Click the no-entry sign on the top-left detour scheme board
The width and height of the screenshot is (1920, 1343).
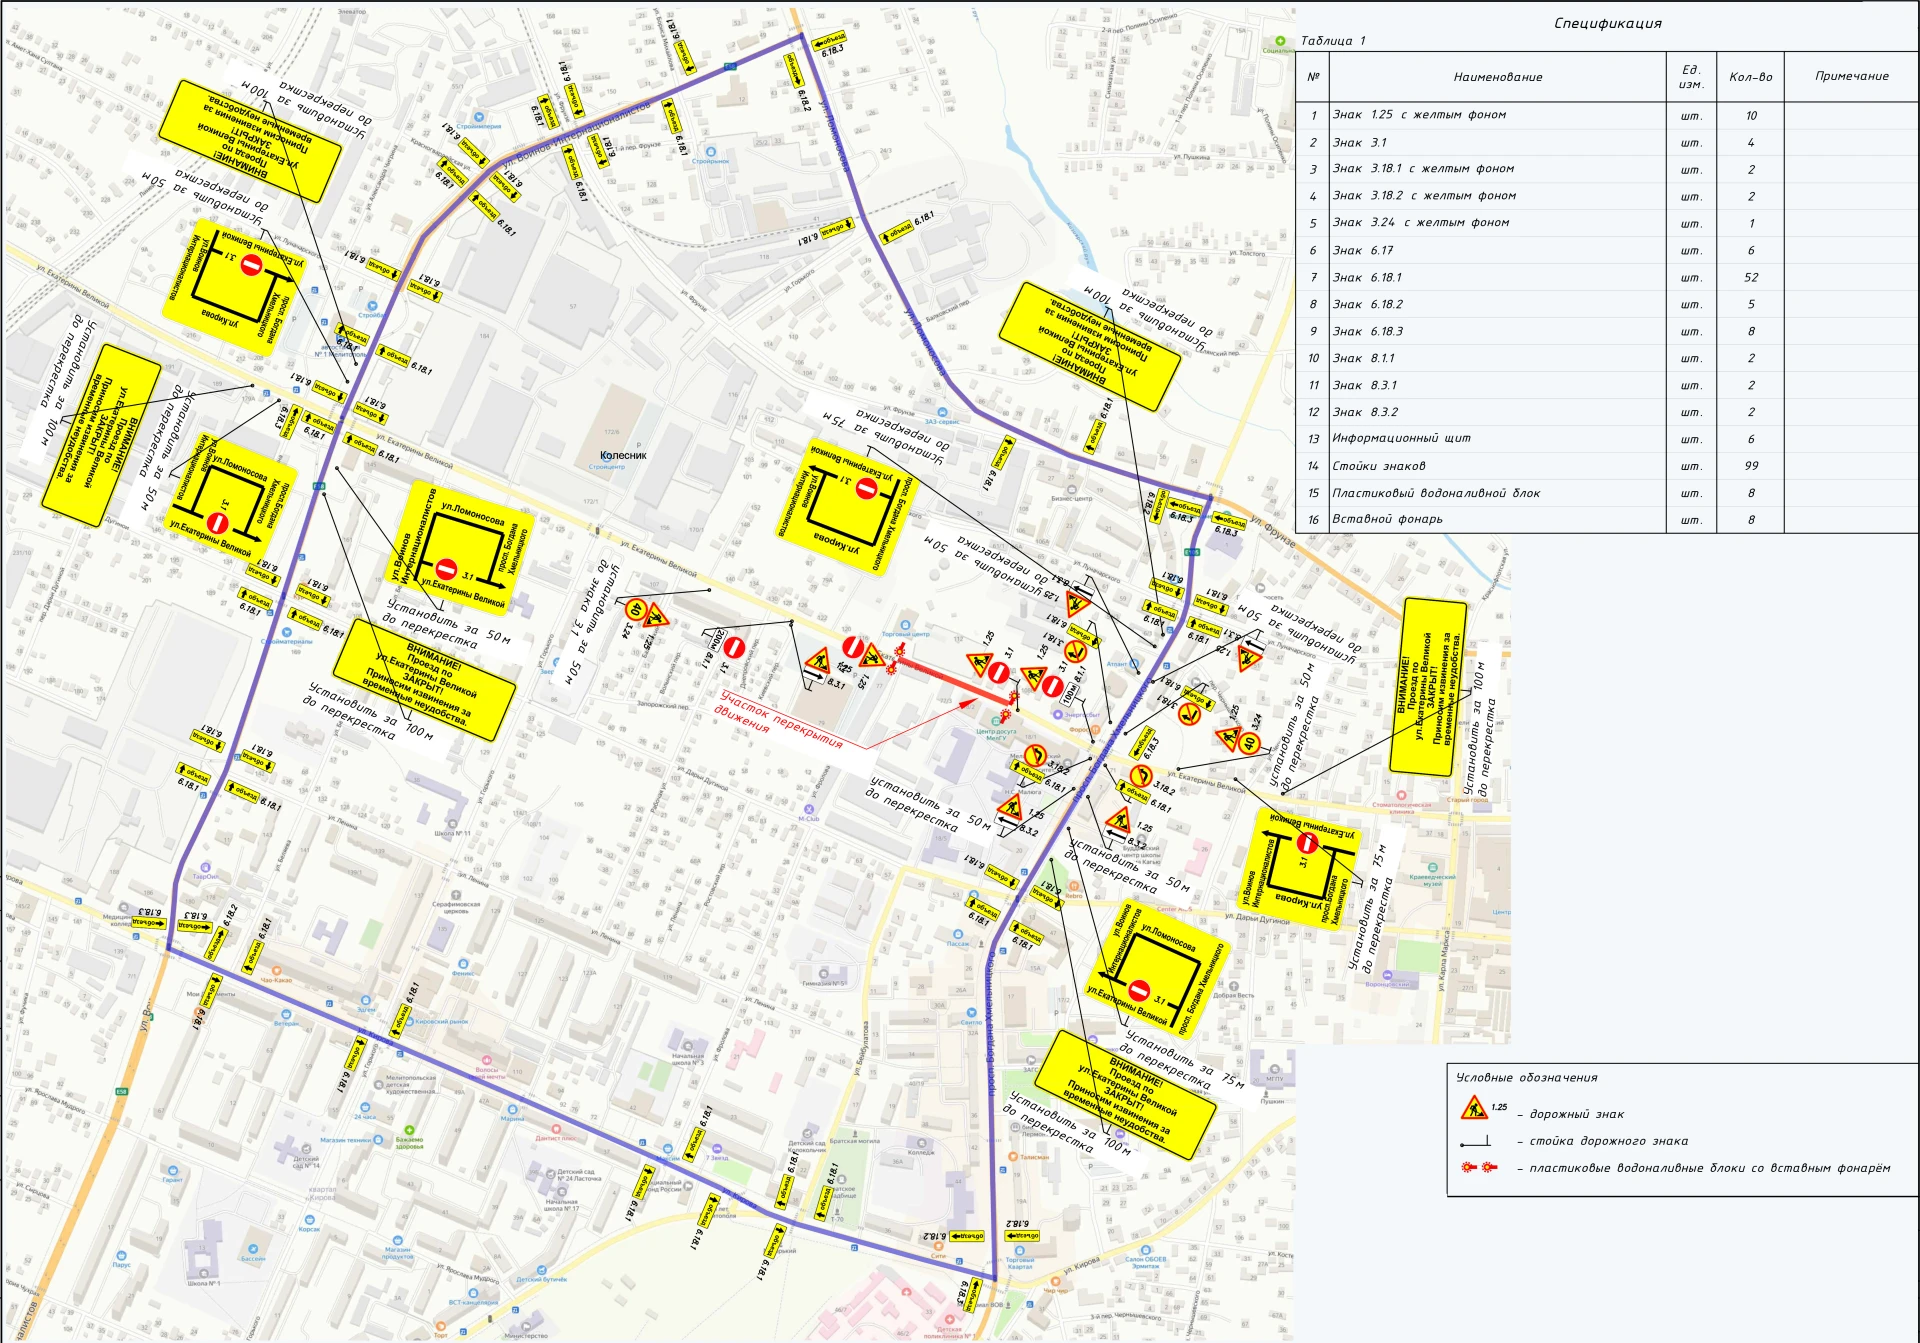(252, 265)
